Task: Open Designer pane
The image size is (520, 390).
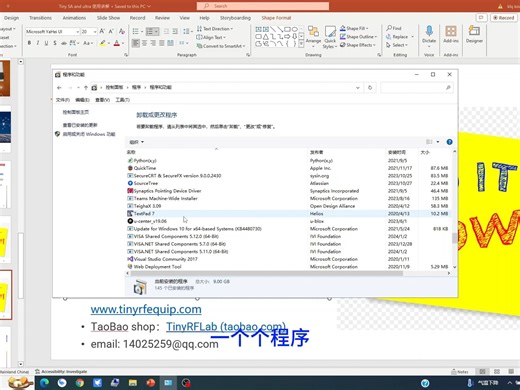Action: point(474,34)
